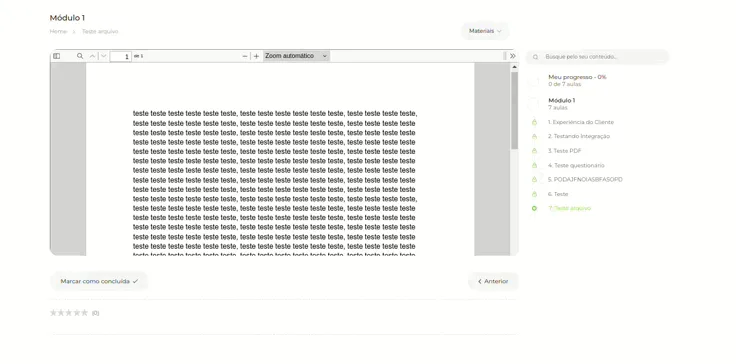Viewport: 736px width, 364px height.
Task: Click the scroll-up arrow of PDF viewer
Action: pos(514,67)
